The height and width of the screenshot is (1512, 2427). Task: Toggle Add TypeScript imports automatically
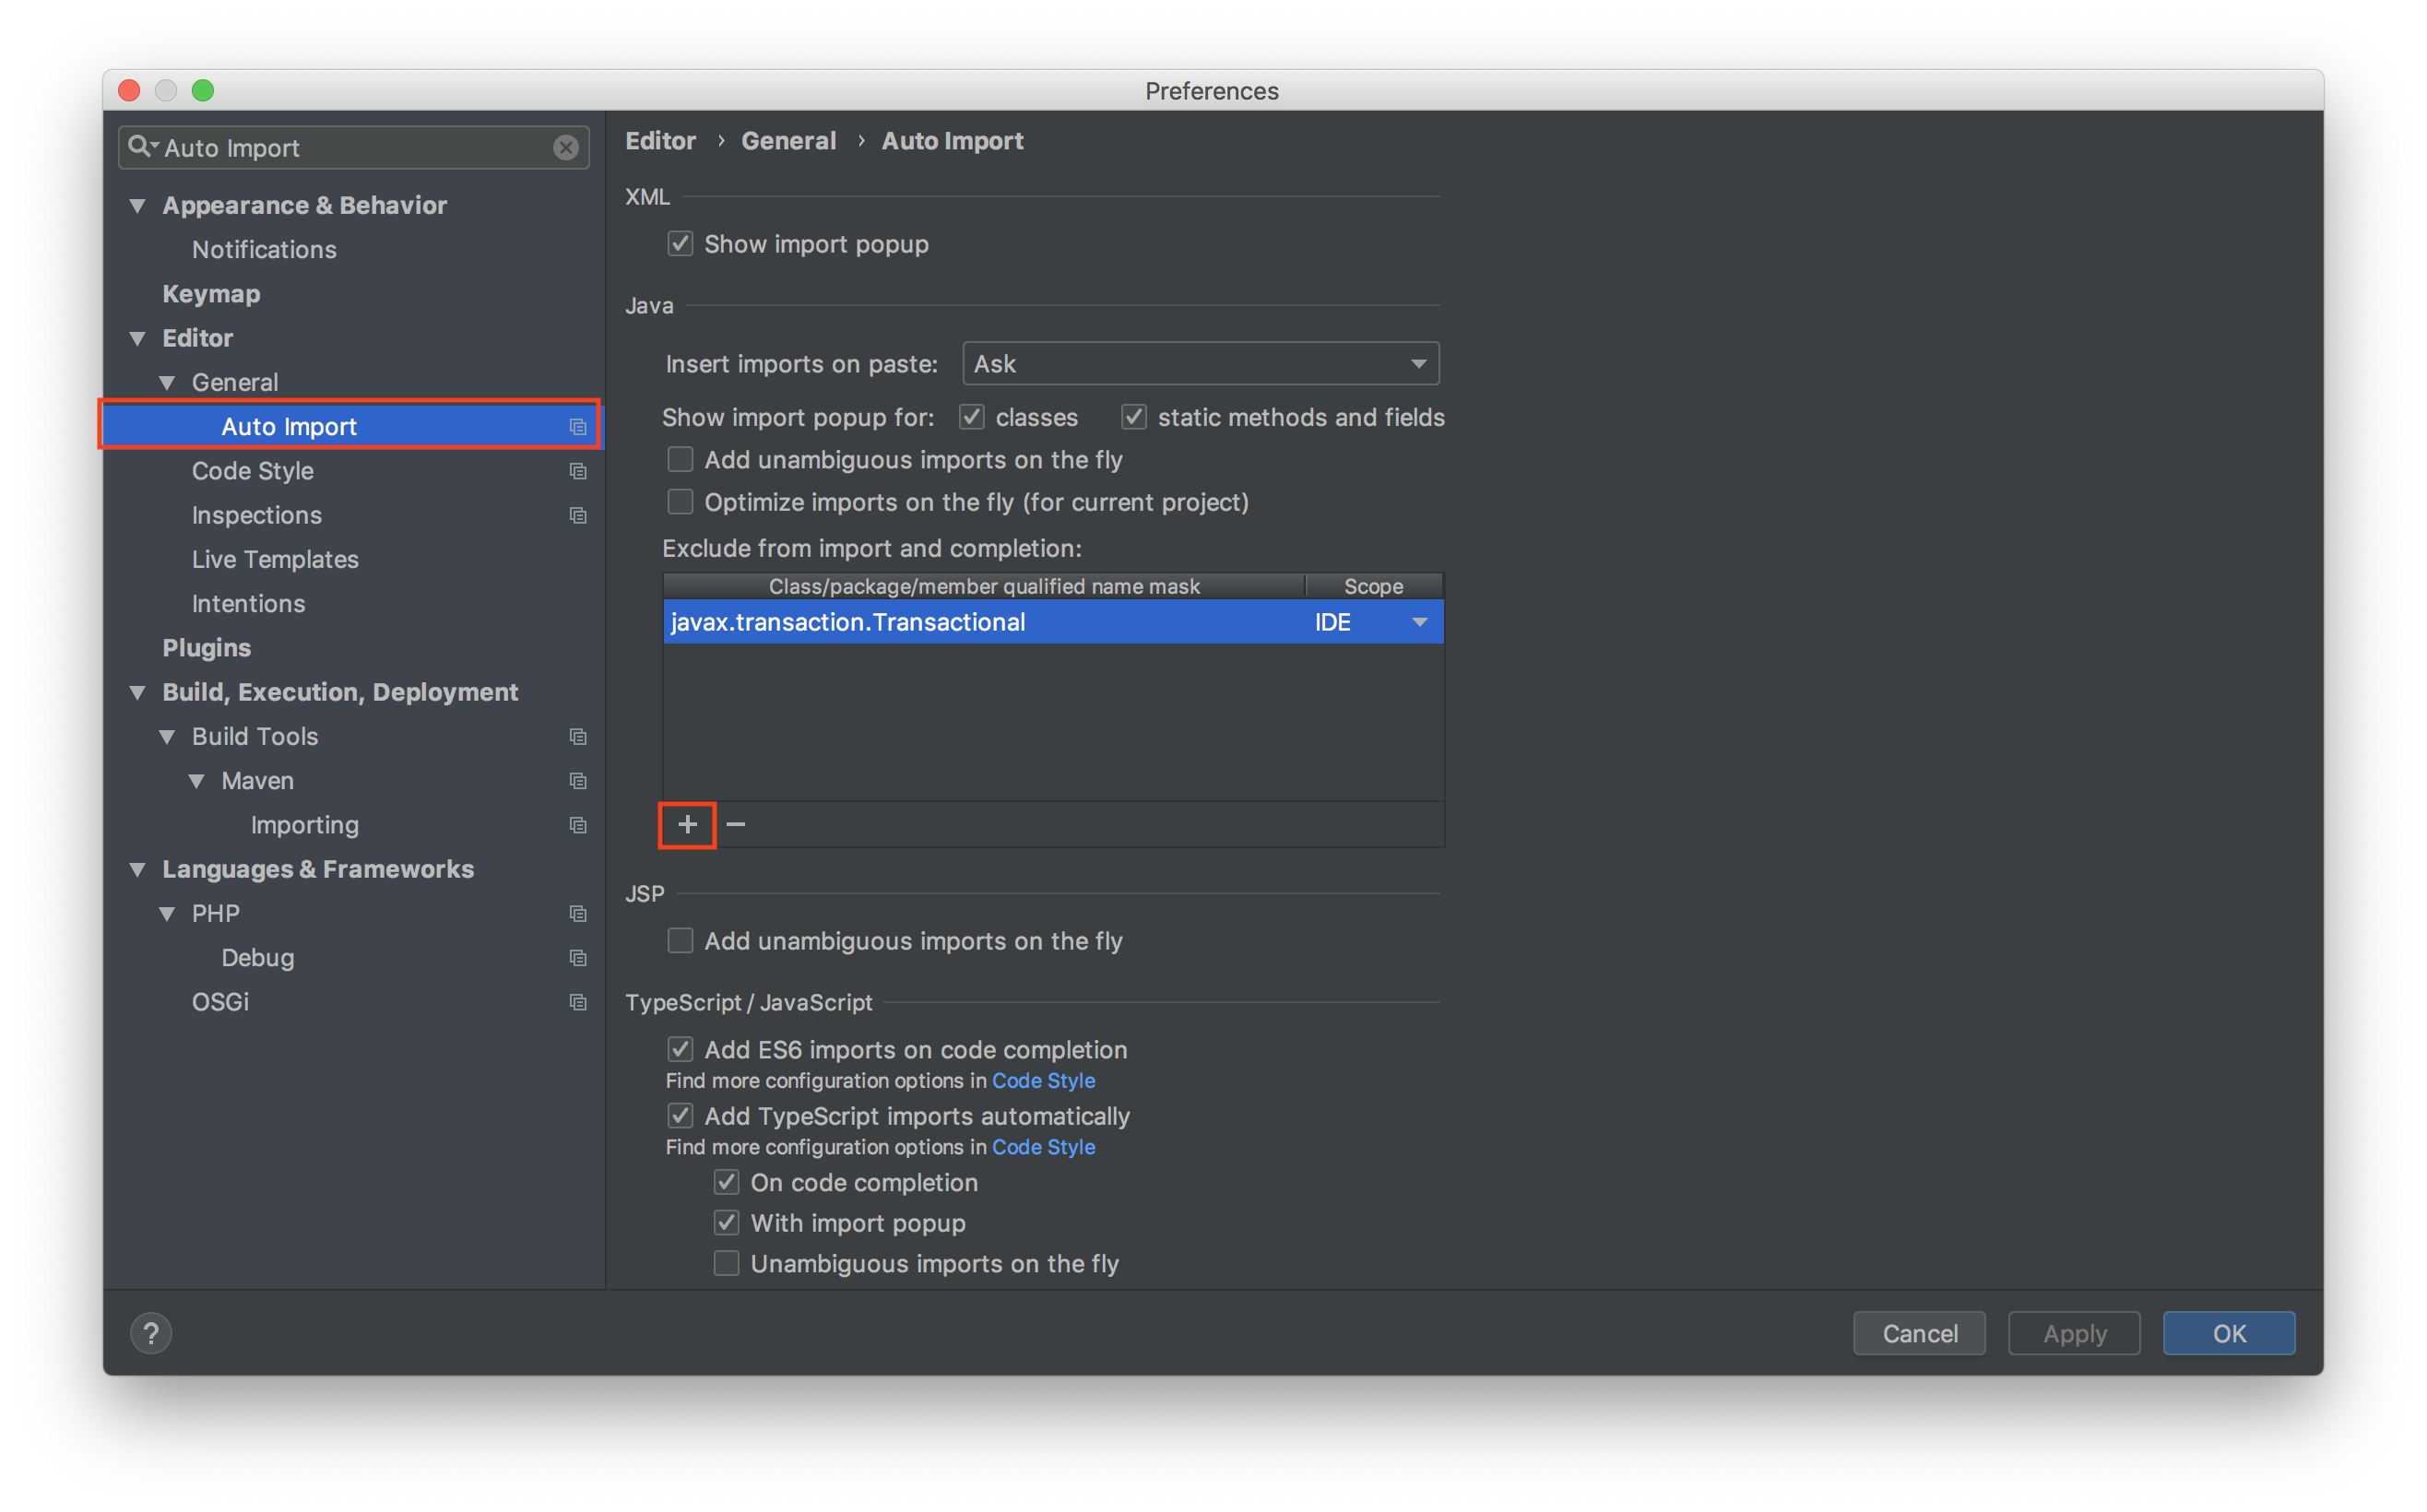pos(680,1116)
